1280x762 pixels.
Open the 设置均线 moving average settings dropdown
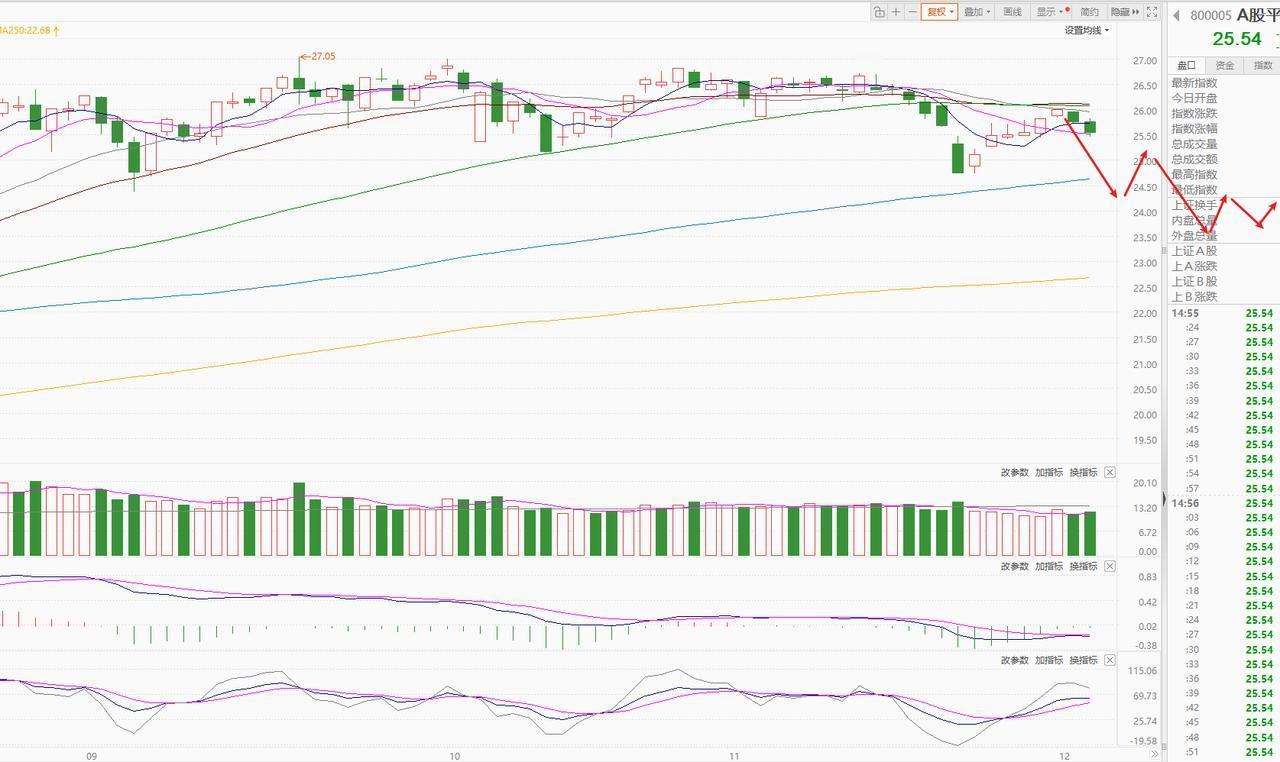coord(1087,30)
